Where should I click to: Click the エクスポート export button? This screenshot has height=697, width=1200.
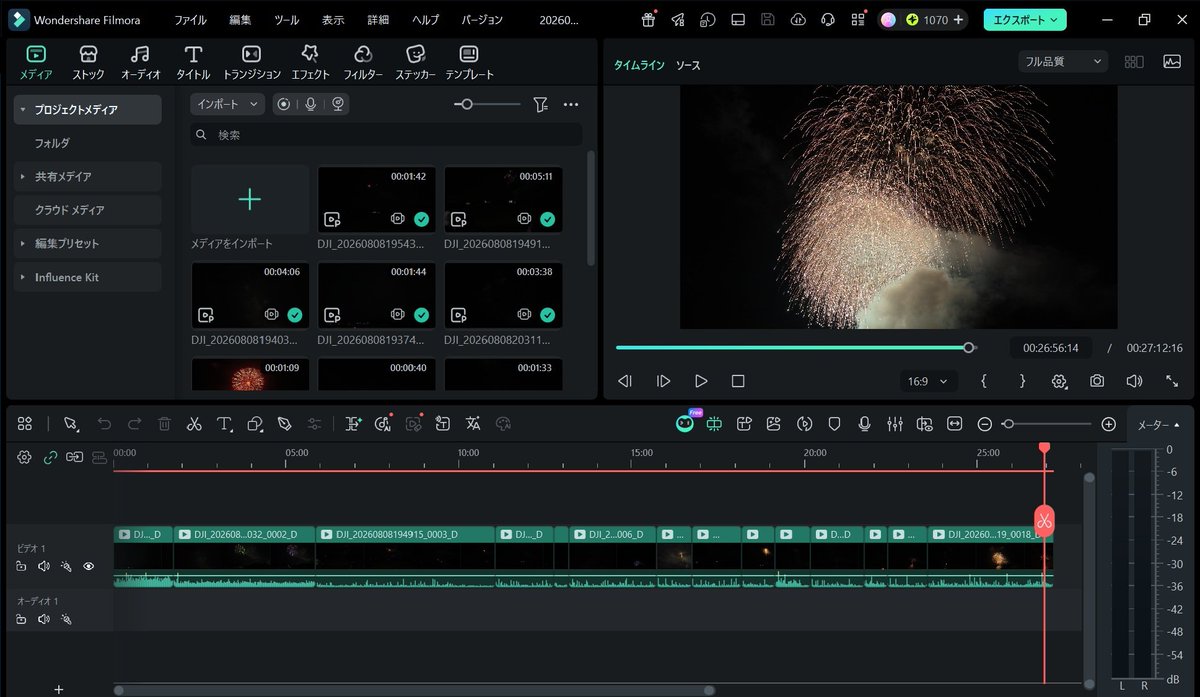click(x=1025, y=20)
